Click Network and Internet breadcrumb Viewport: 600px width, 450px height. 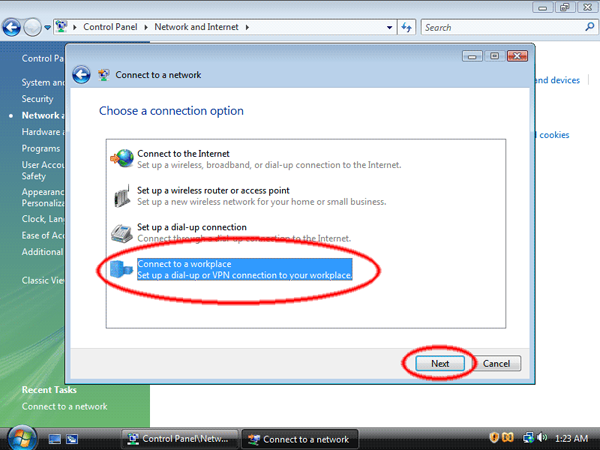click(196, 27)
